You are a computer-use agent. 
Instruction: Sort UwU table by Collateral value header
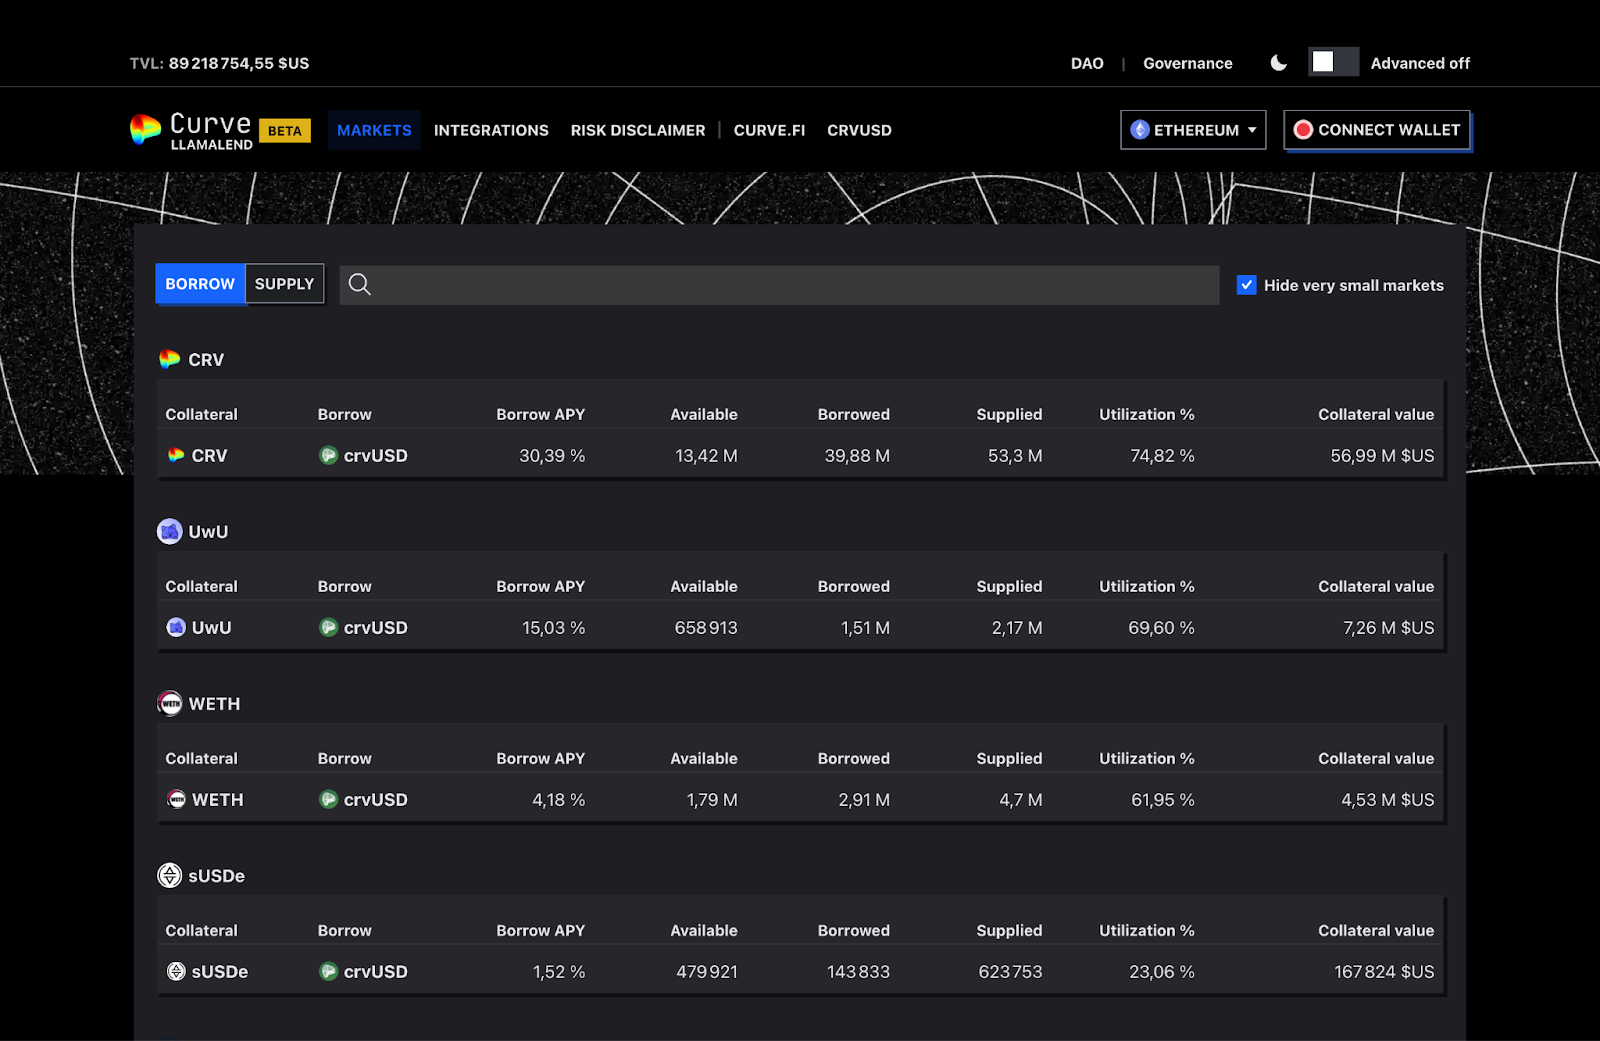[1376, 586]
